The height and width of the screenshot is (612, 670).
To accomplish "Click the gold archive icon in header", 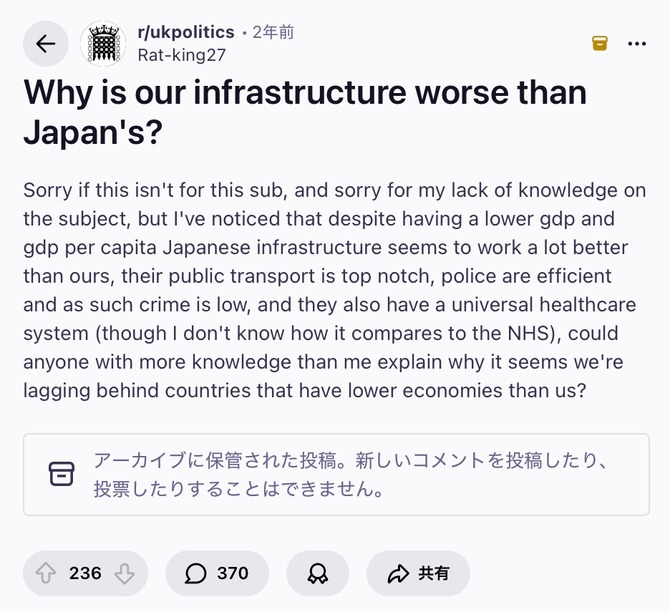I will (x=599, y=43).
